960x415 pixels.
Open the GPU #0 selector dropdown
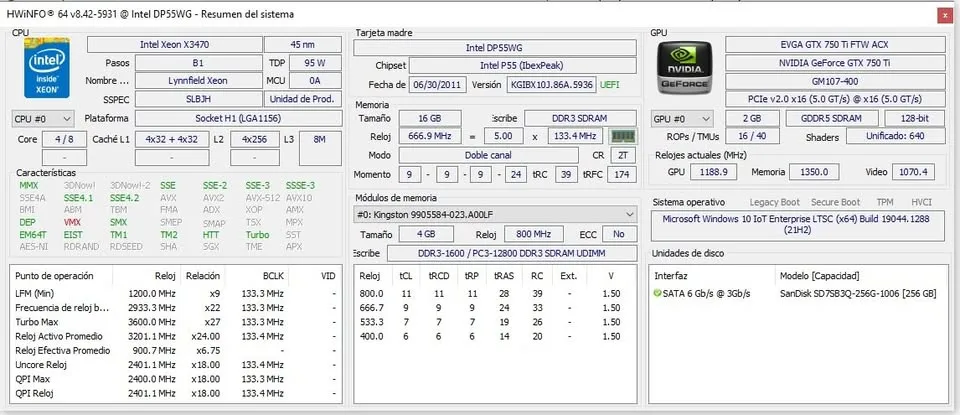coord(682,119)
